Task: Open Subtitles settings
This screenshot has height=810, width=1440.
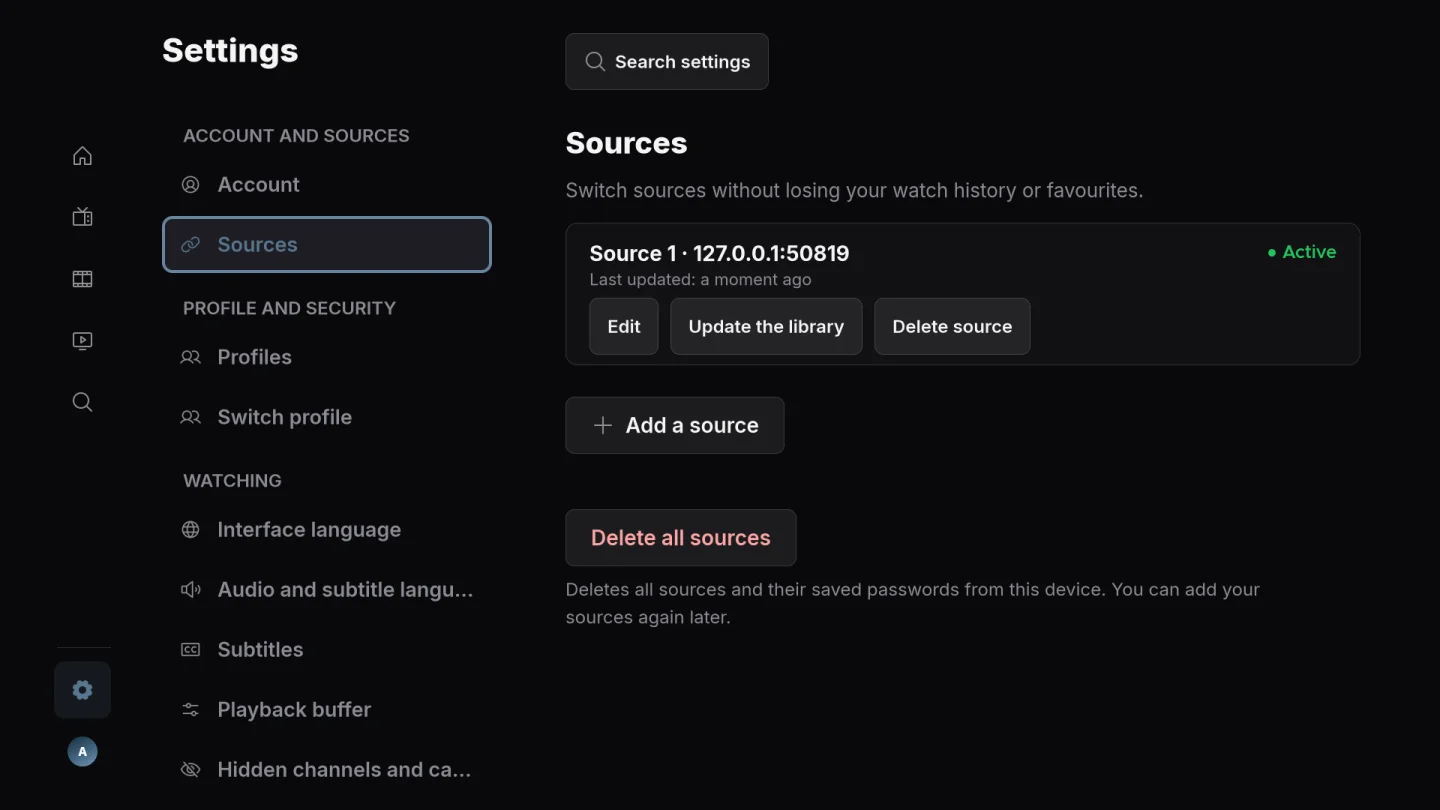Action: click(327, 650)
